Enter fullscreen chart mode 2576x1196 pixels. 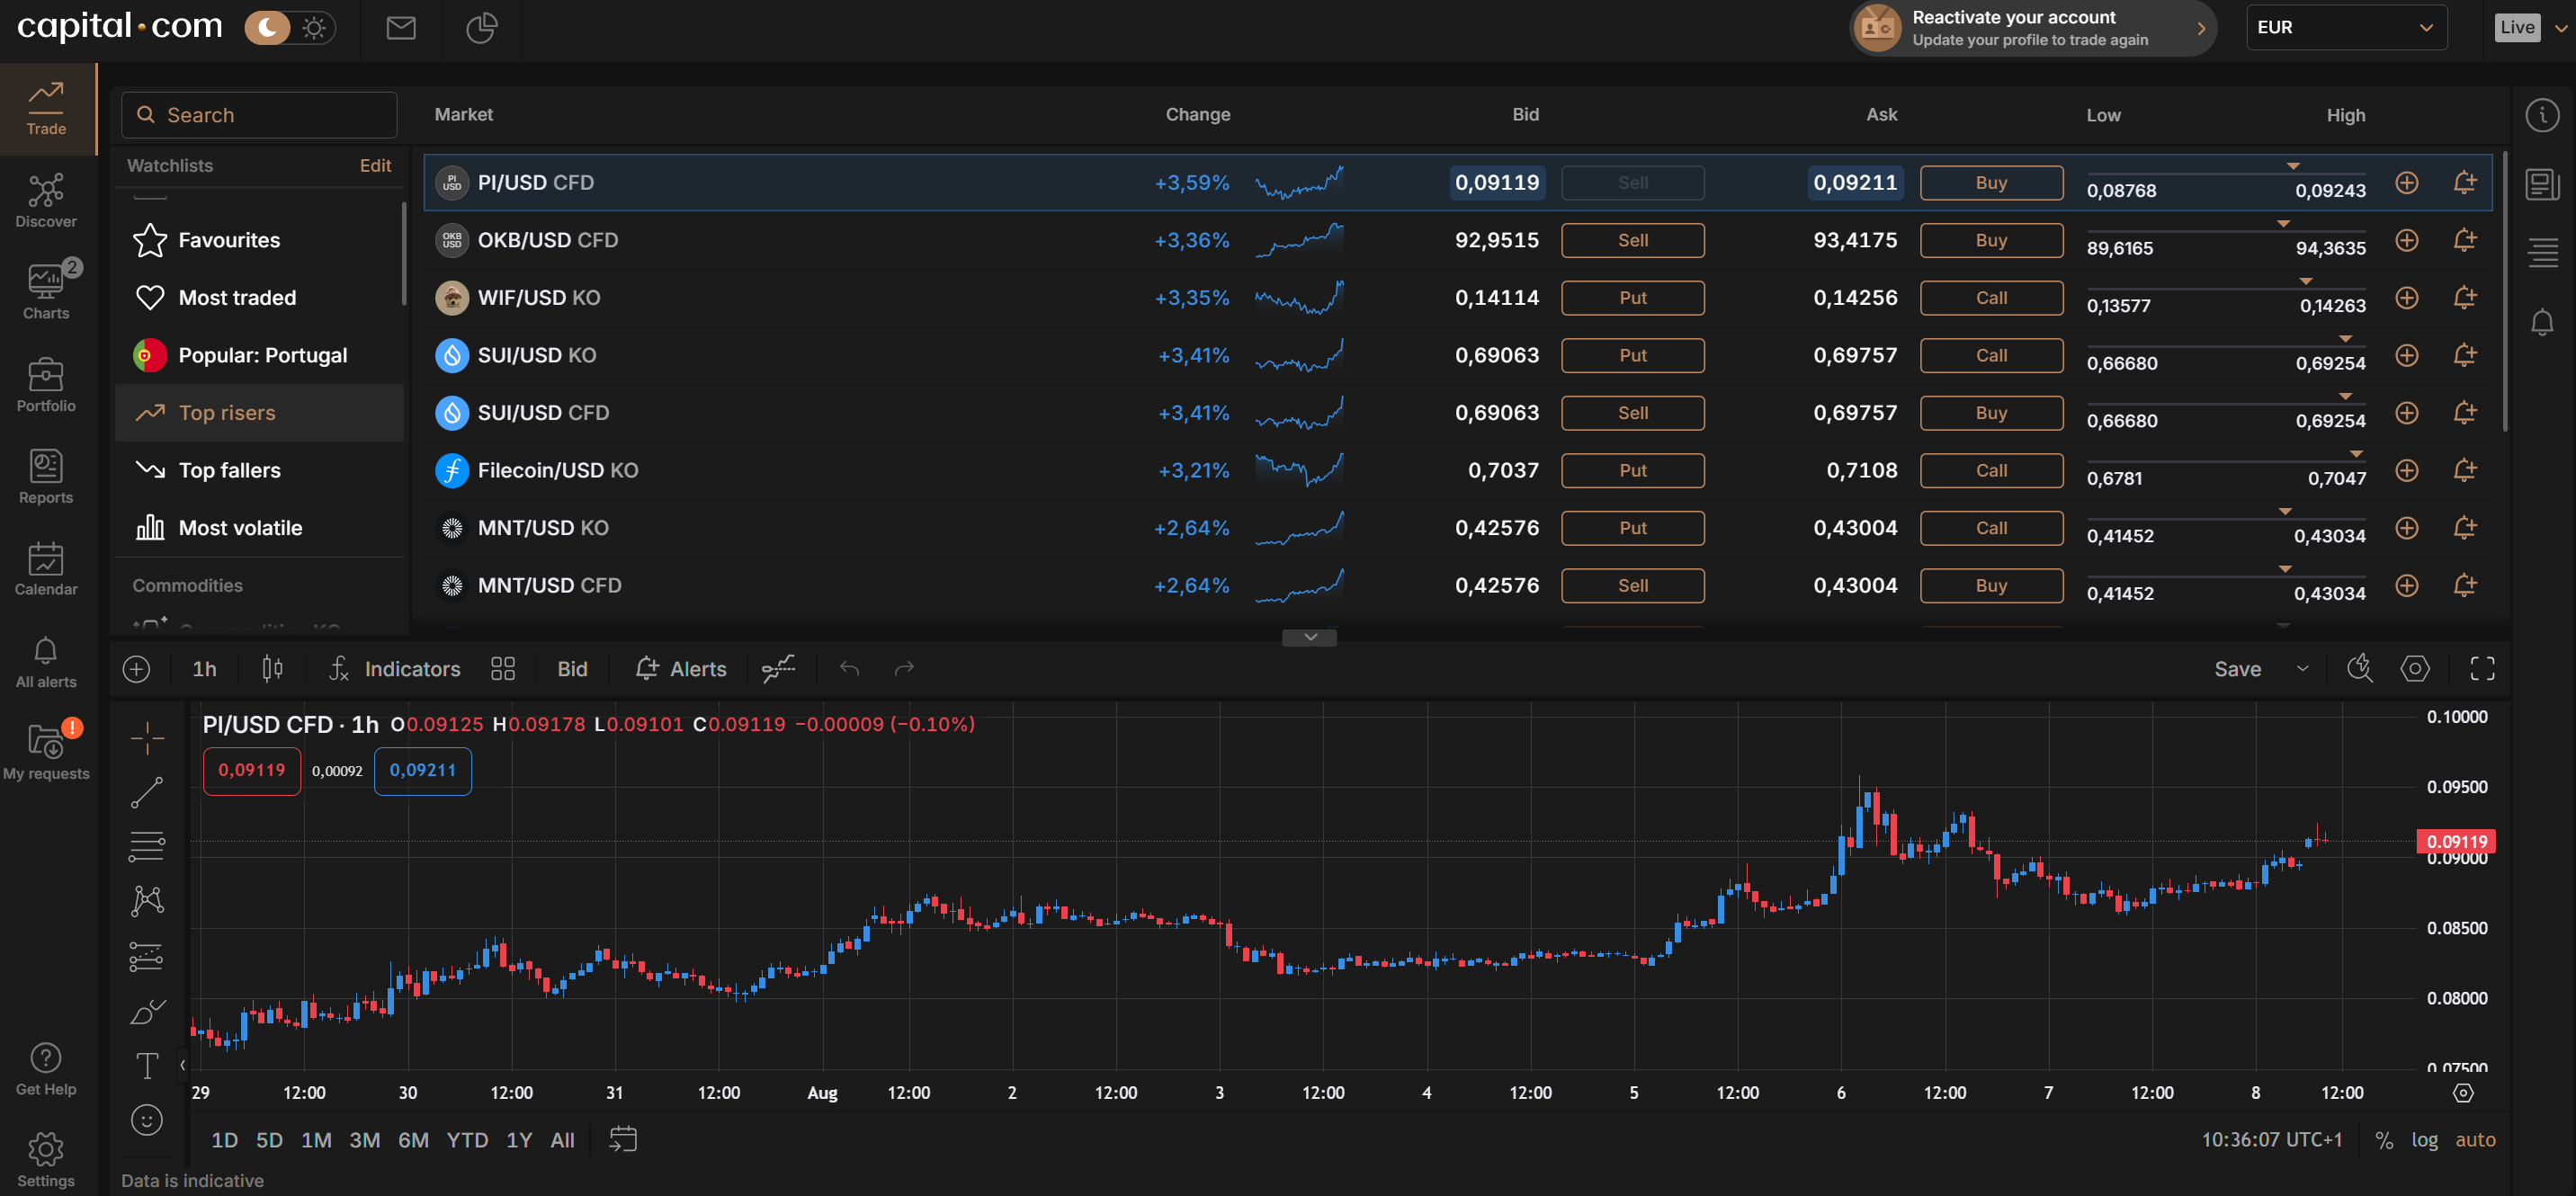tap(2482, 669)
